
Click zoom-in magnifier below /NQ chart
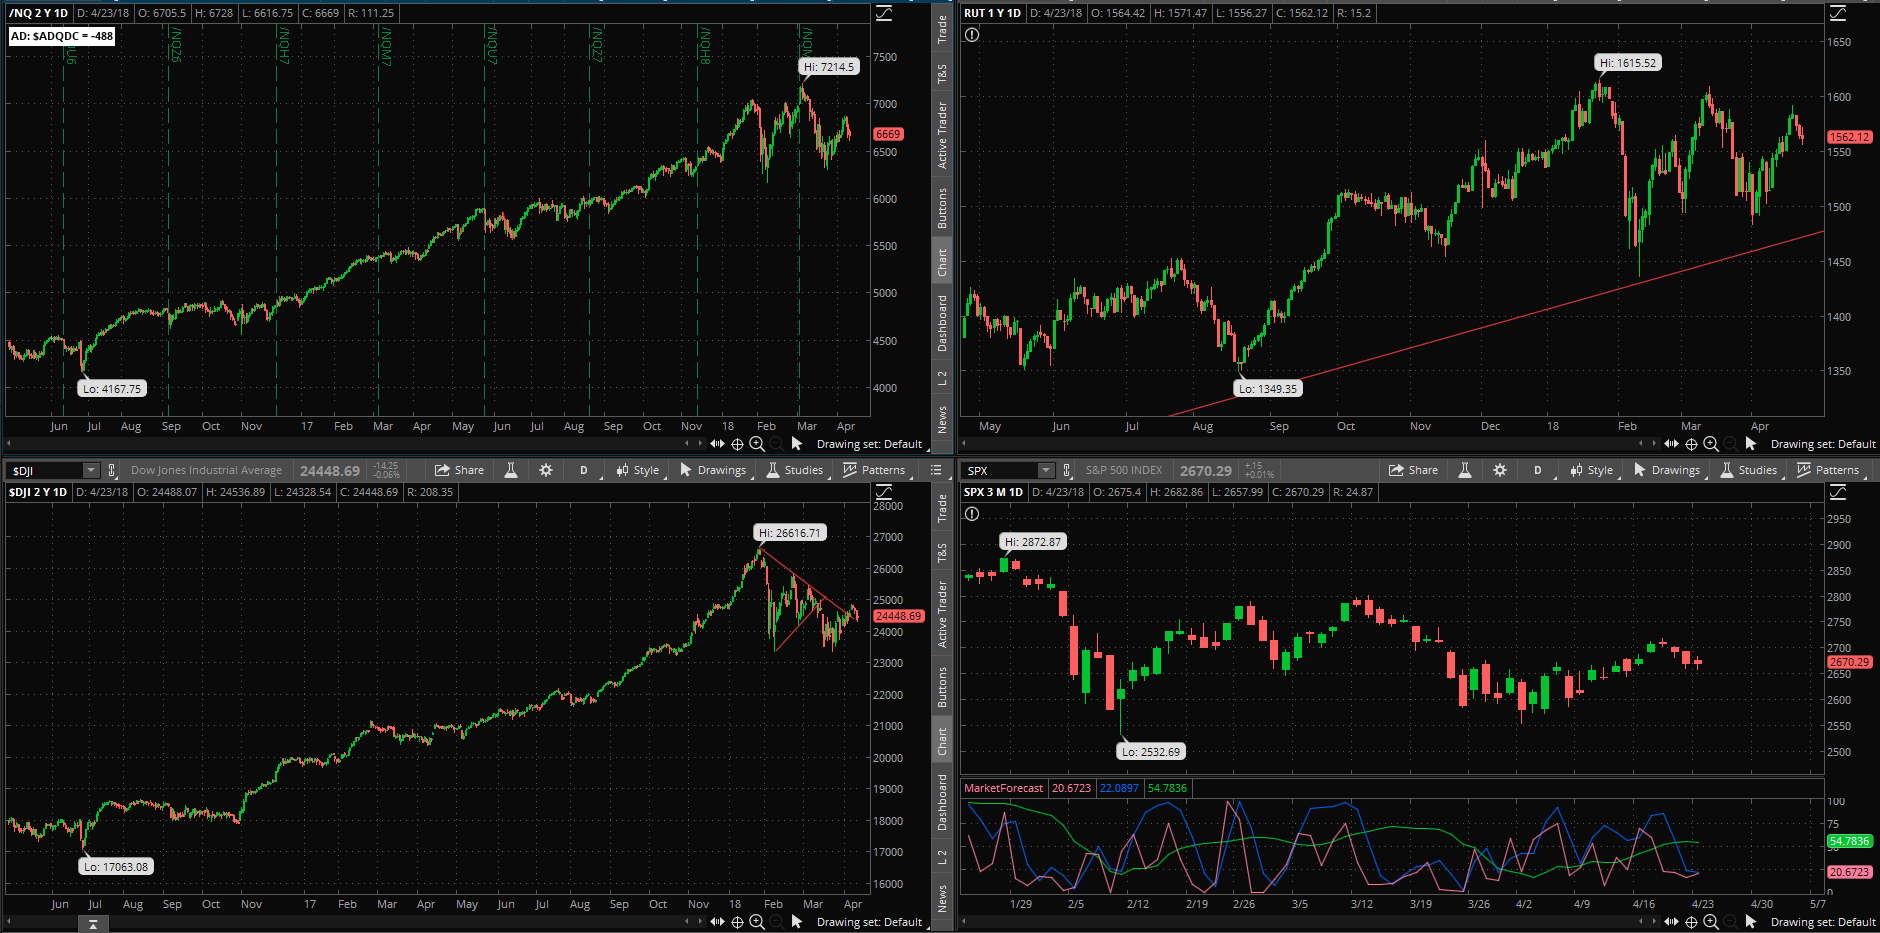pyautogui.click(x=757, y=444)
